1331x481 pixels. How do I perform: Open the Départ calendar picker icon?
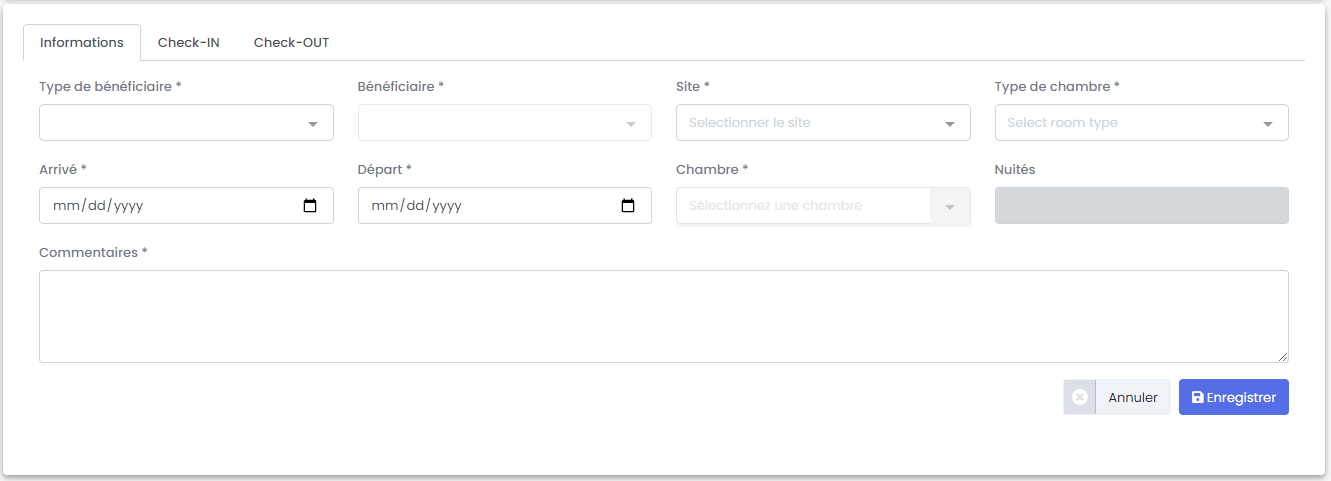pyautogui.click(x=628, y=206)
